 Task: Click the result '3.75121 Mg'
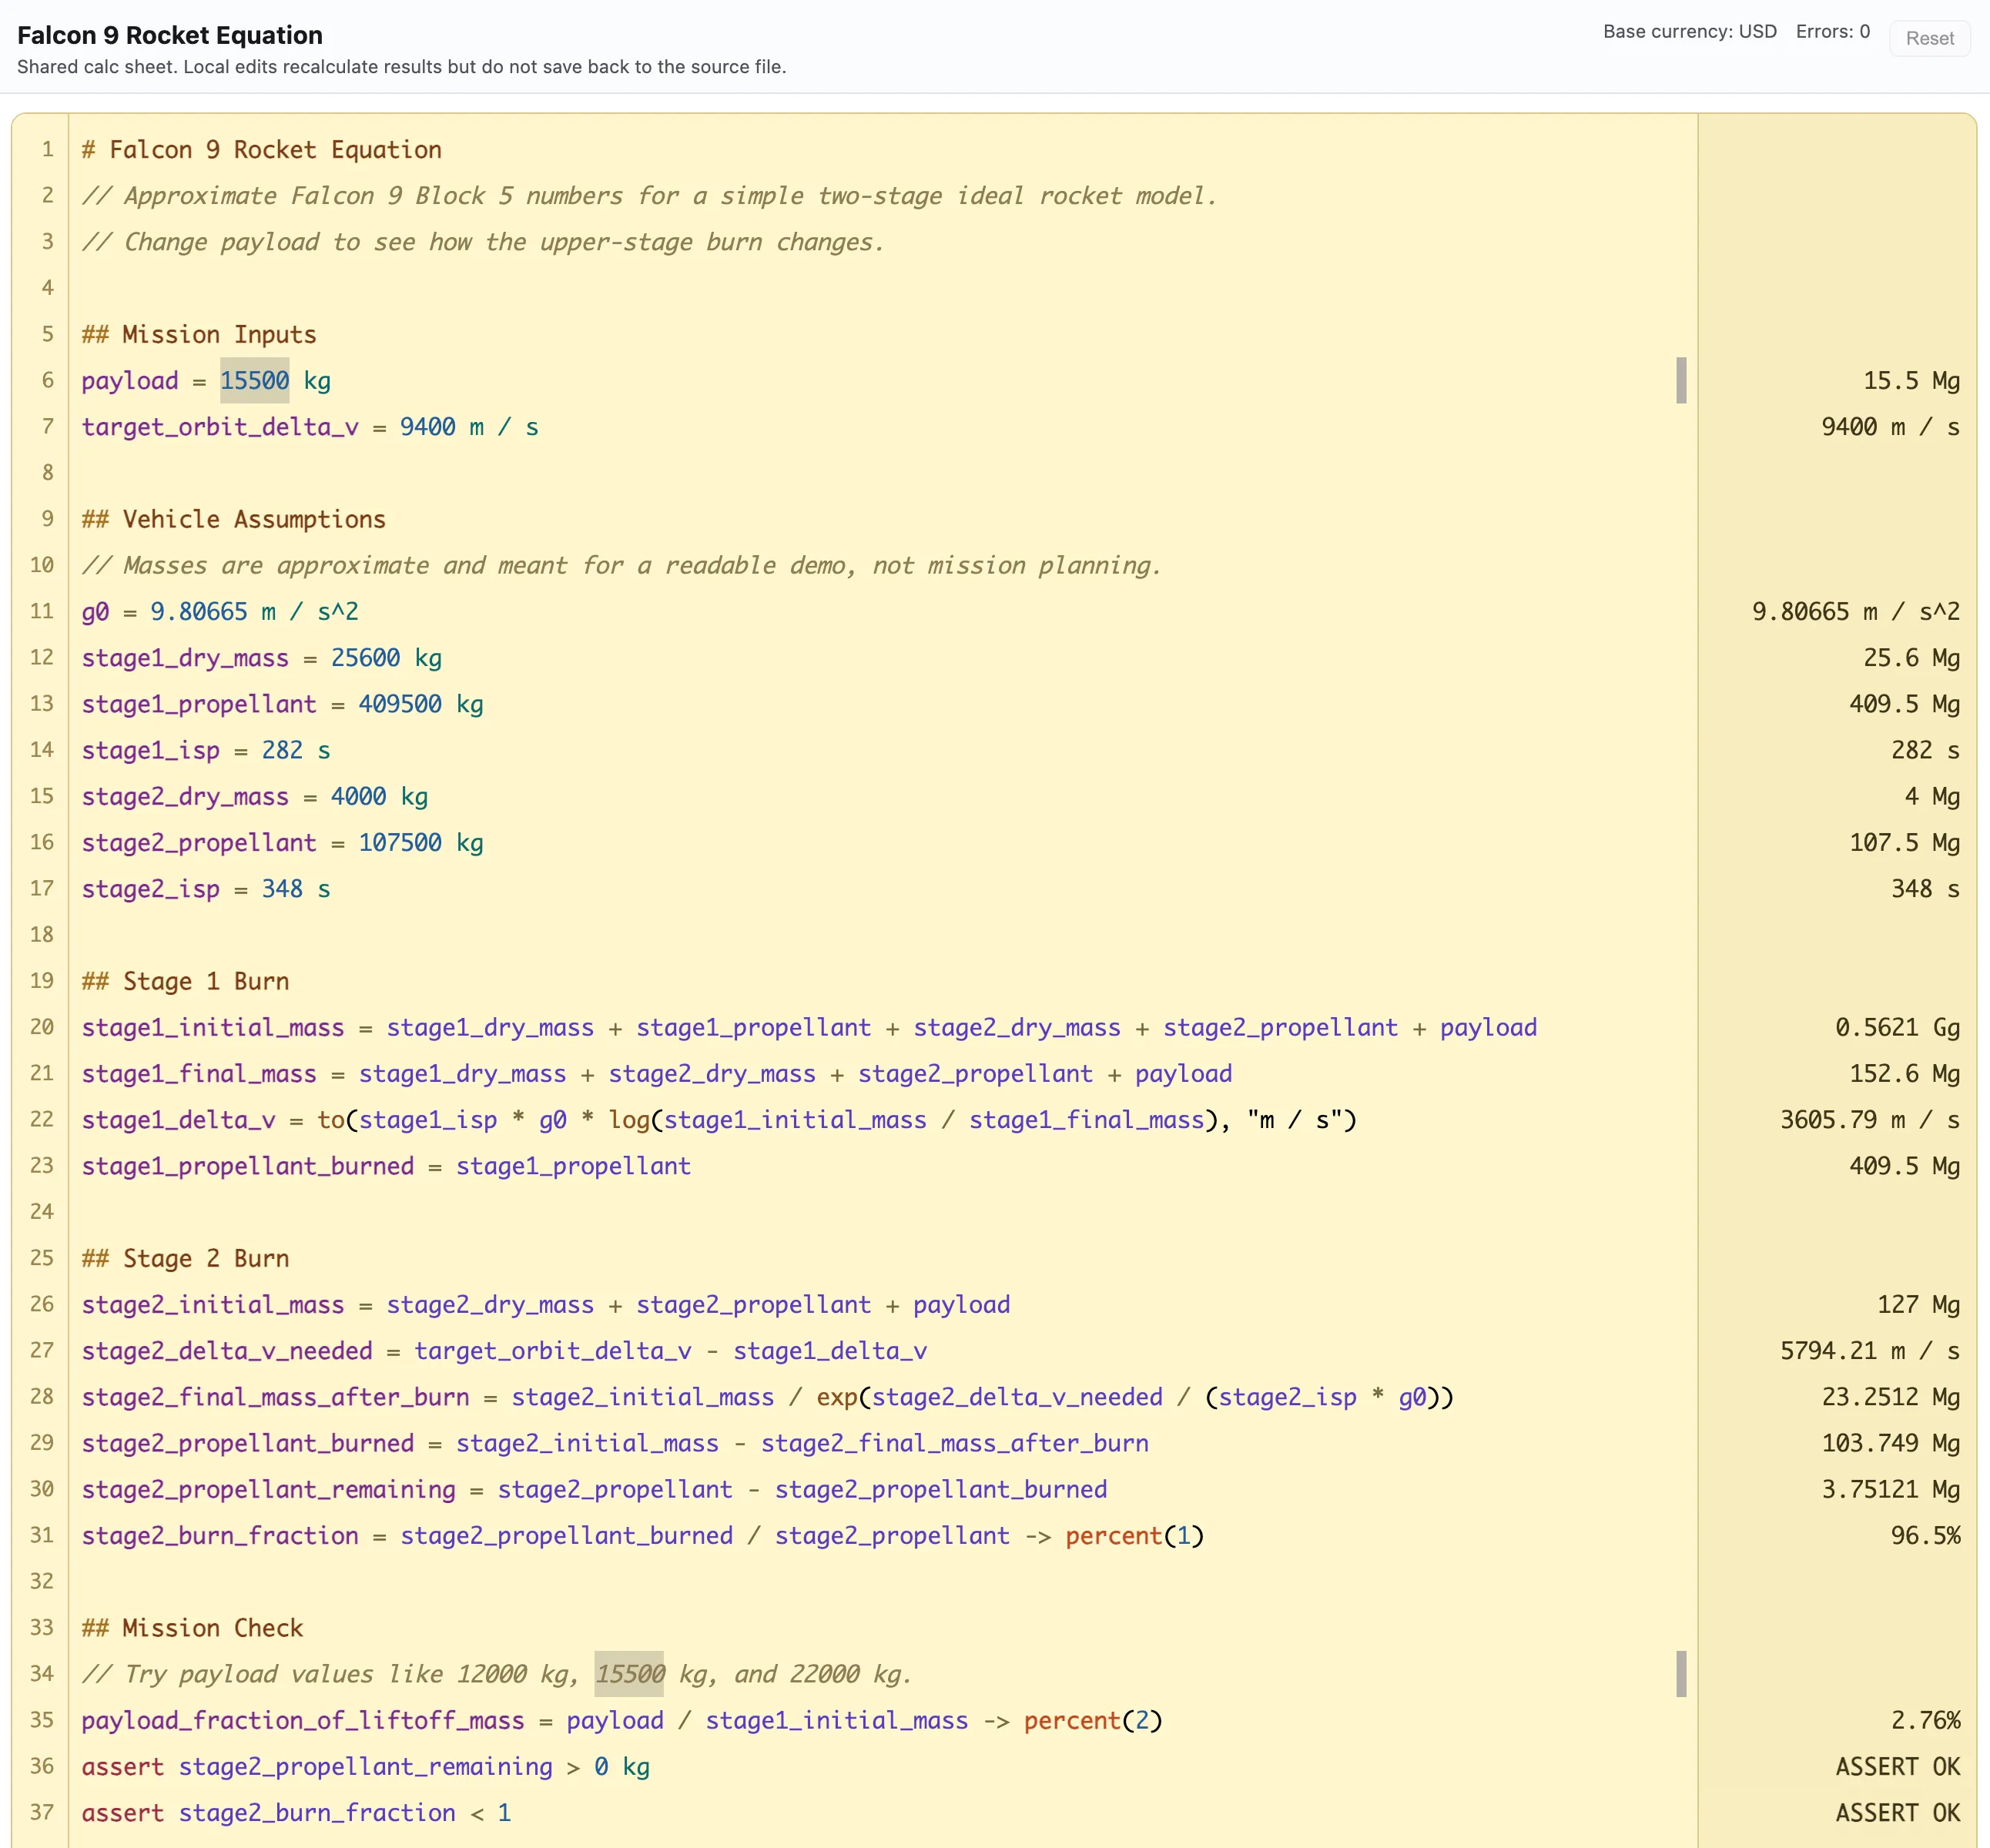(1890, 1490)
